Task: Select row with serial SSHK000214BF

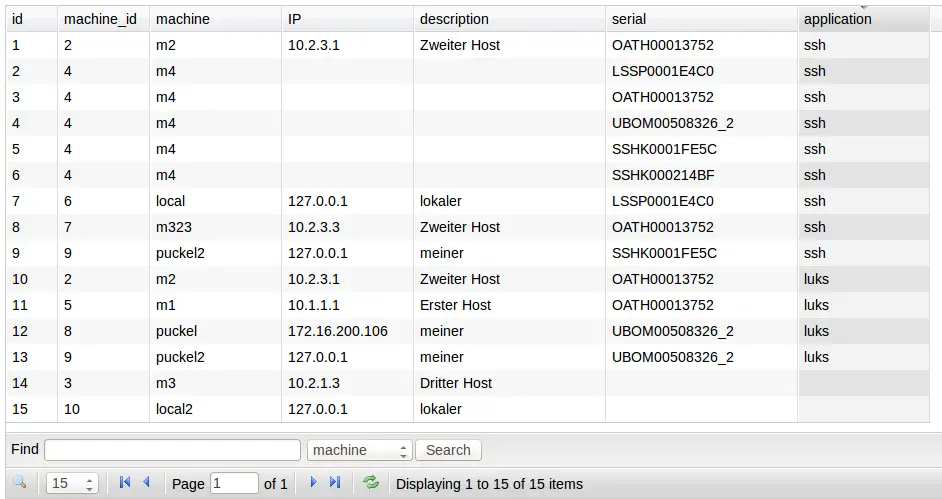Action: [x=467, y=175]
